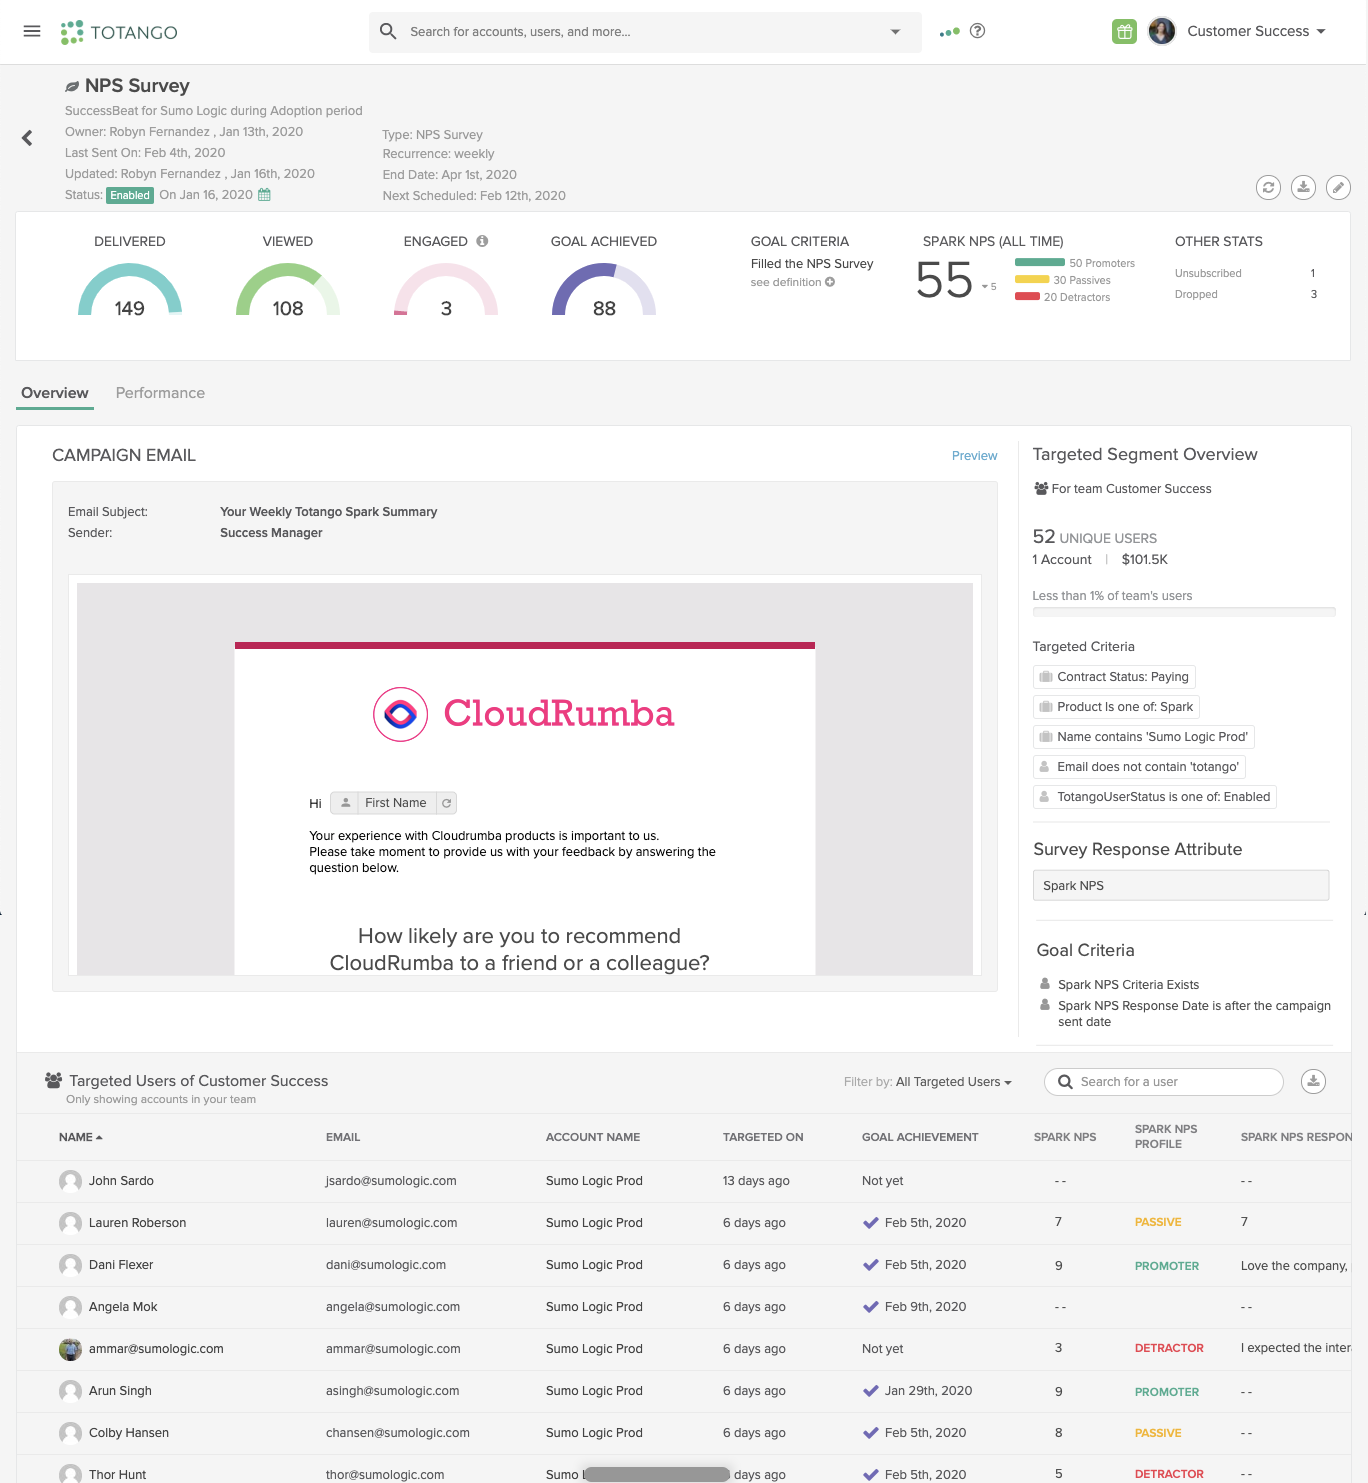This screenshot has width=1368, height=1483.
Task: Refresh the campaign statistics
Action: 1268,187
